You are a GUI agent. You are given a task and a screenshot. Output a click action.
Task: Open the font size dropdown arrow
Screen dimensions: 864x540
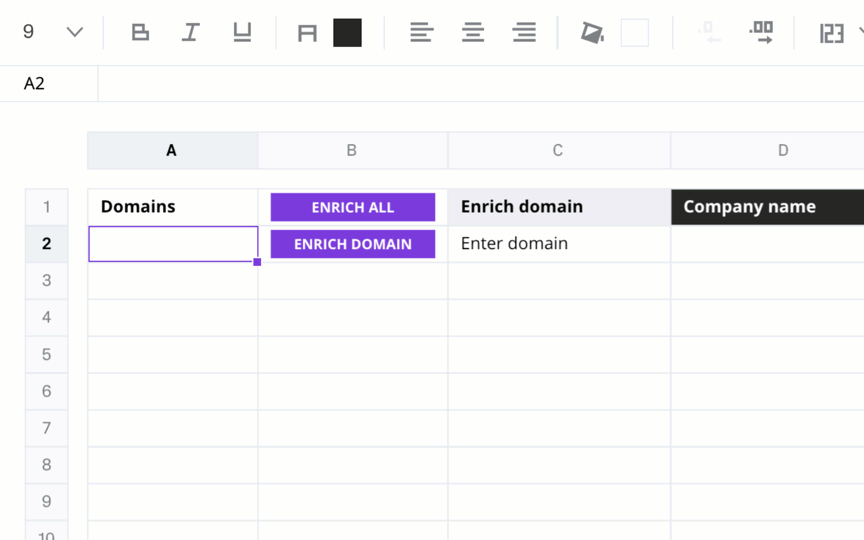coord(74,32)
